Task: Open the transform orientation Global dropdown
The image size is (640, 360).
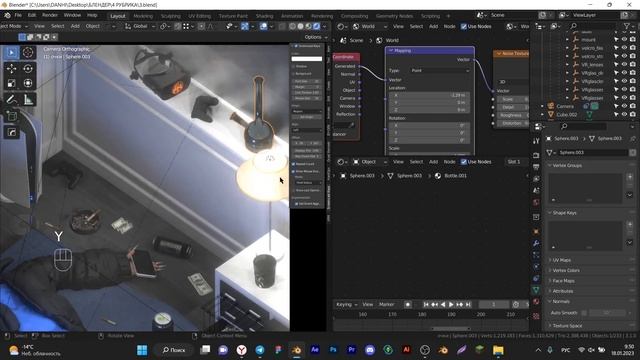Action: point(140,26)
